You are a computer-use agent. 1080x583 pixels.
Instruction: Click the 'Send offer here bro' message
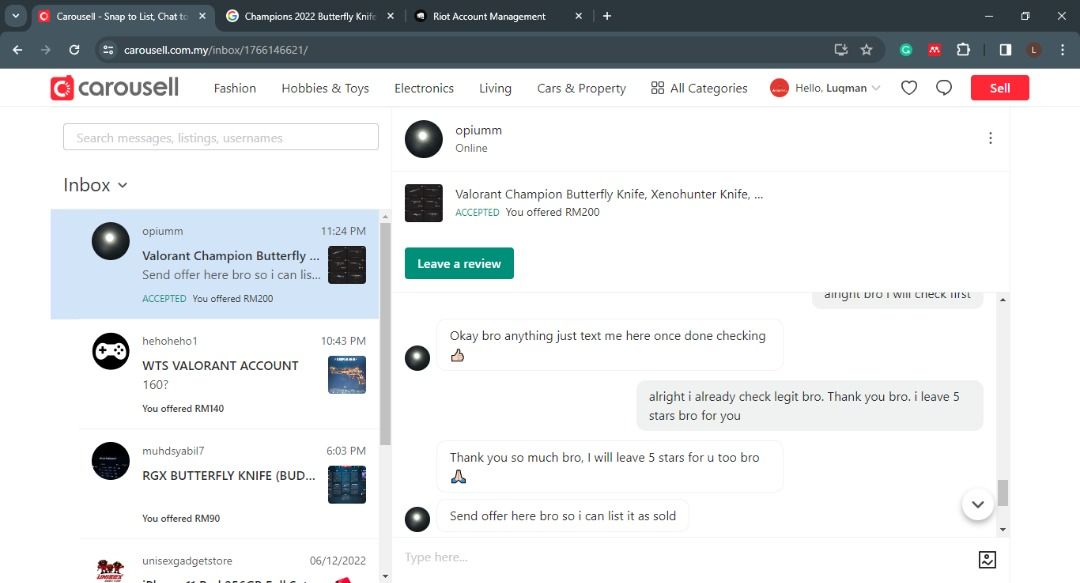(563, 515)
